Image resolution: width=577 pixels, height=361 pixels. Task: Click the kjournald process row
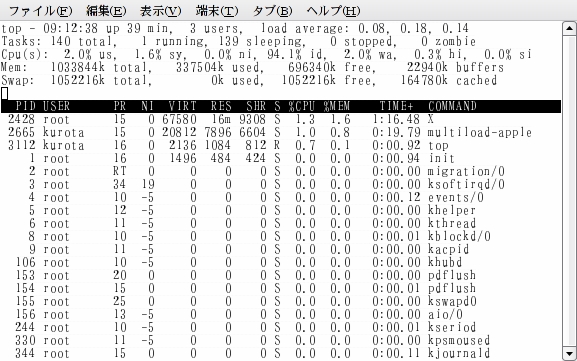(x=281, y=354)
